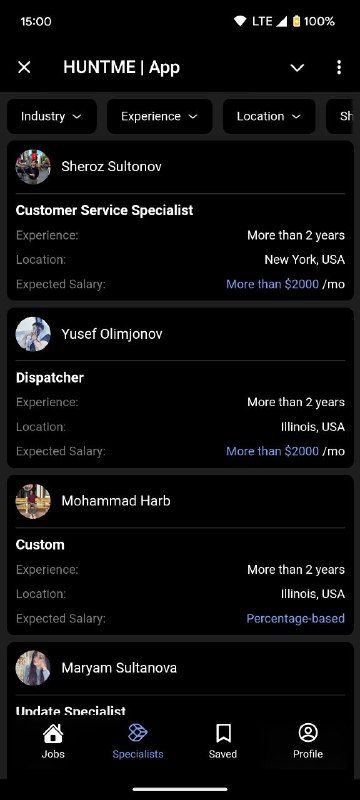
Task: Open the three-dot overflow menu
Action: point(339,67)
